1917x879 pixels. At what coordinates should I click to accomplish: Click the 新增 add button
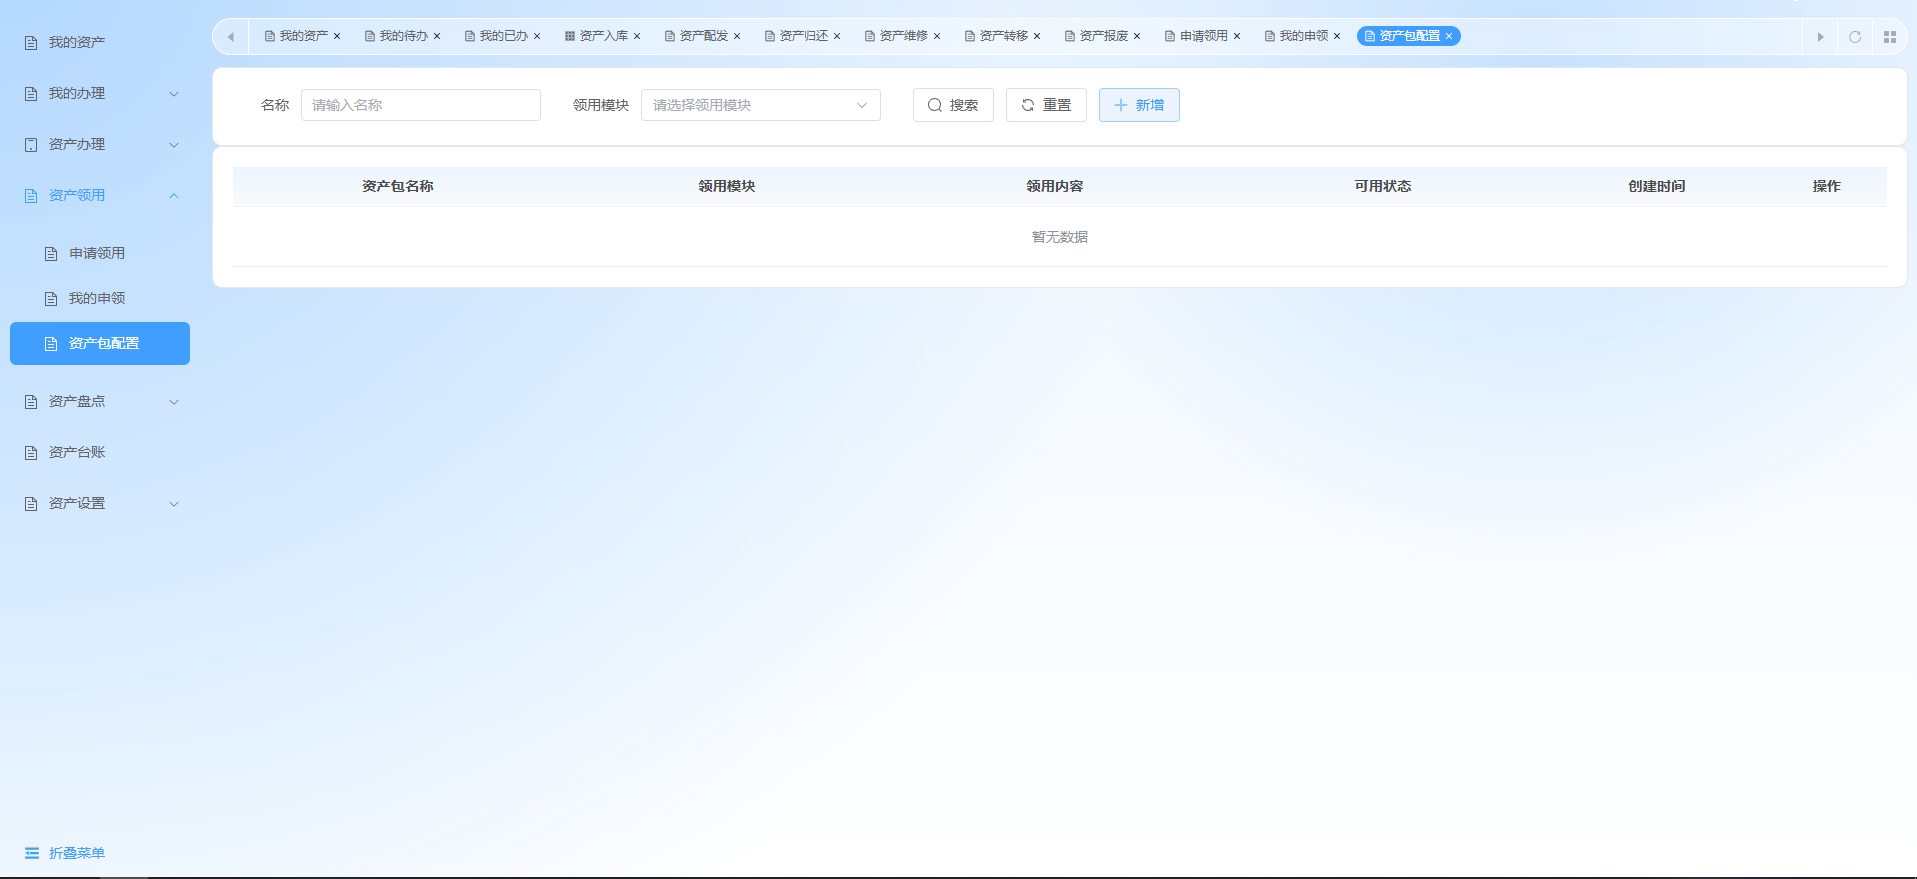1139,105
